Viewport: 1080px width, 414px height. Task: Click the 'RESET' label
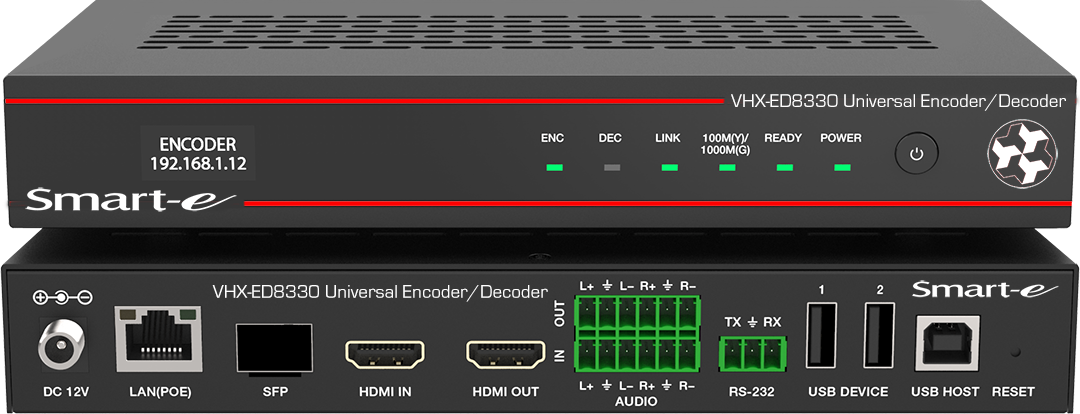(x=1013, y=392)
